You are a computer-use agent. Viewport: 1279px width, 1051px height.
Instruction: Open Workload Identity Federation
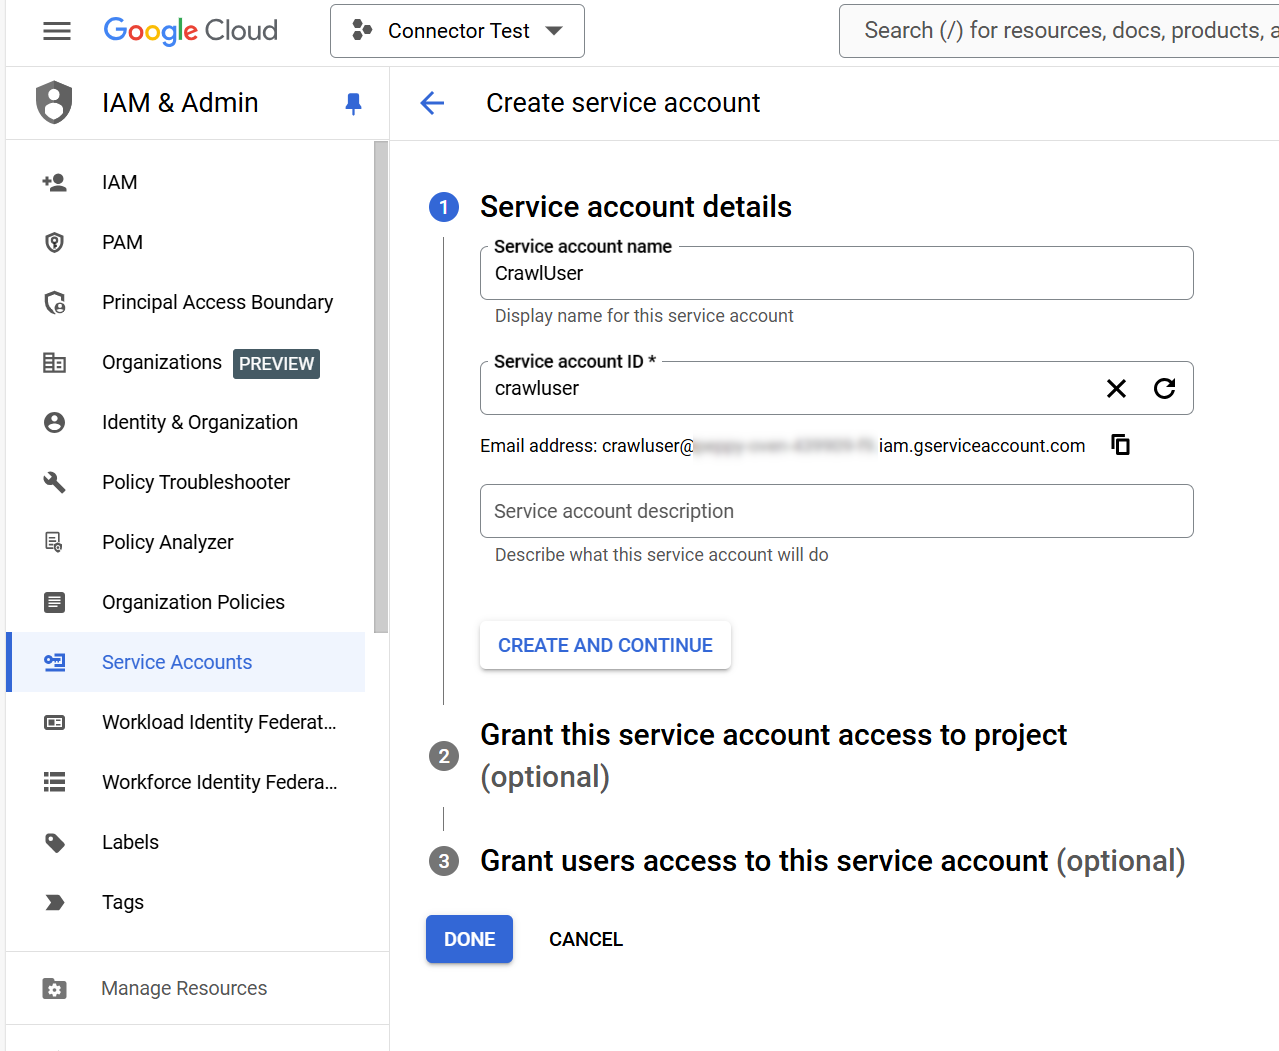185,722
